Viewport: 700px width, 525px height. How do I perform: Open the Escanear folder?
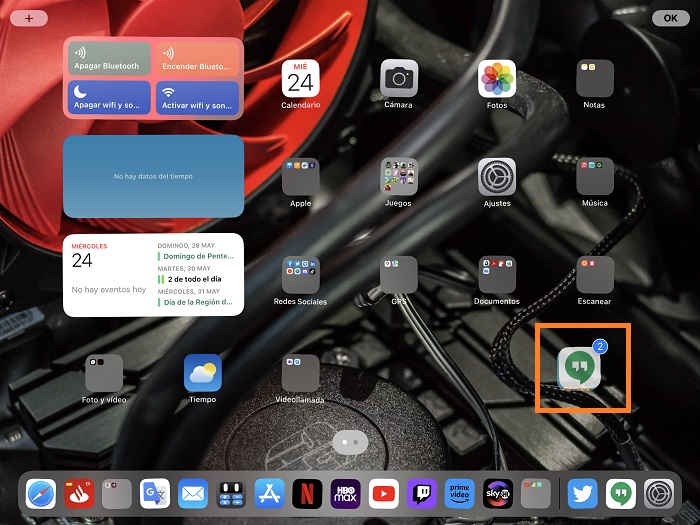tap(595, 275)
